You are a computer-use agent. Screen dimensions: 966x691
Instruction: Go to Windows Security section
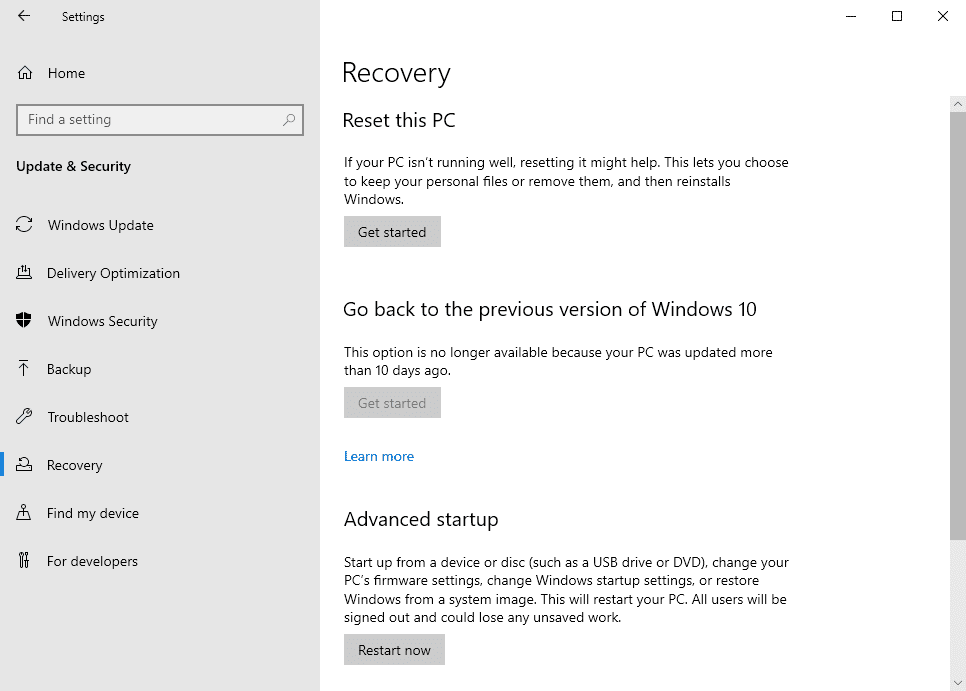102,321
